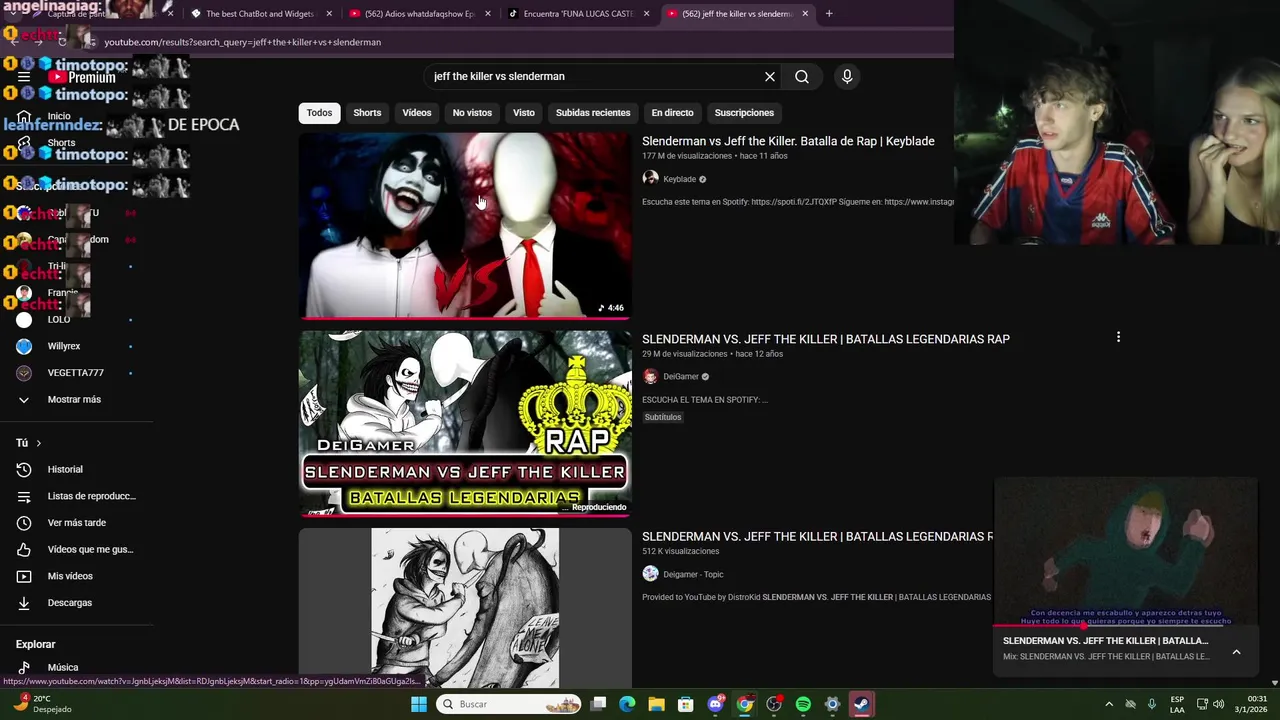Open Google Chrome taskbar icon
Image resolution: width=1280 pixels, height=720 pixels.
coord(745,704)
